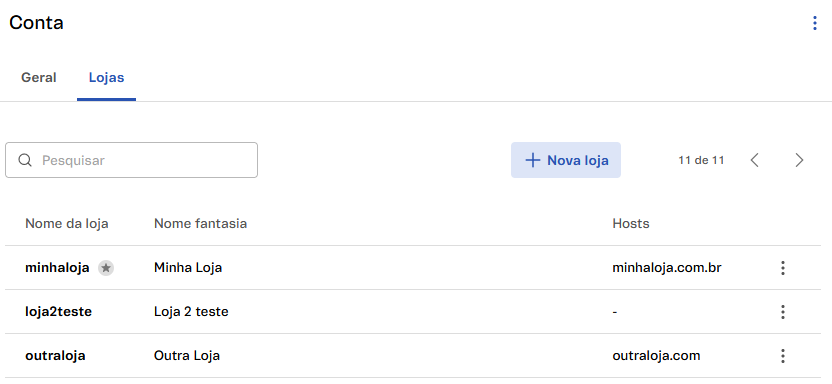This screenshot has height=384, width=832.
Task: Open the loja2teste row three-dot menu
Action: coord(783,312)
